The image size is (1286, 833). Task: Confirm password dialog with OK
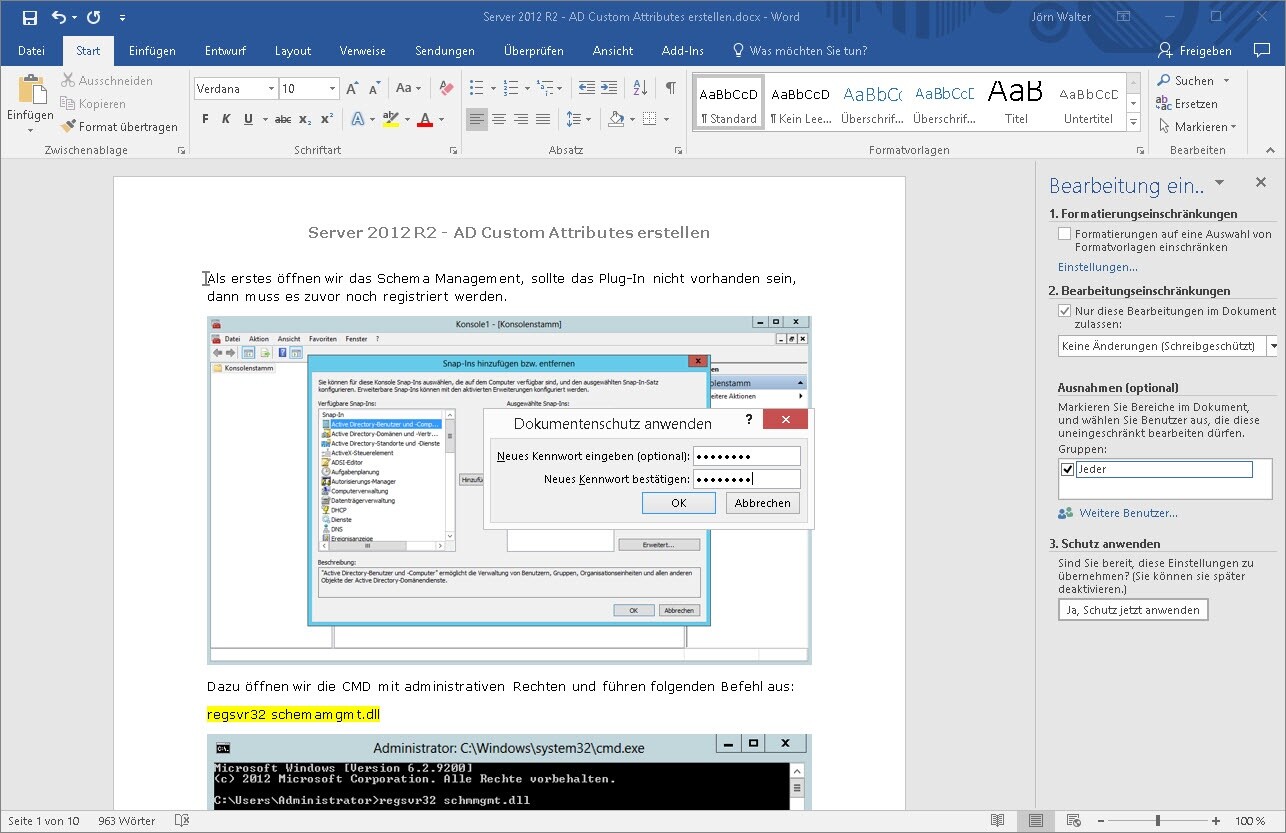[x=678, y=503]
